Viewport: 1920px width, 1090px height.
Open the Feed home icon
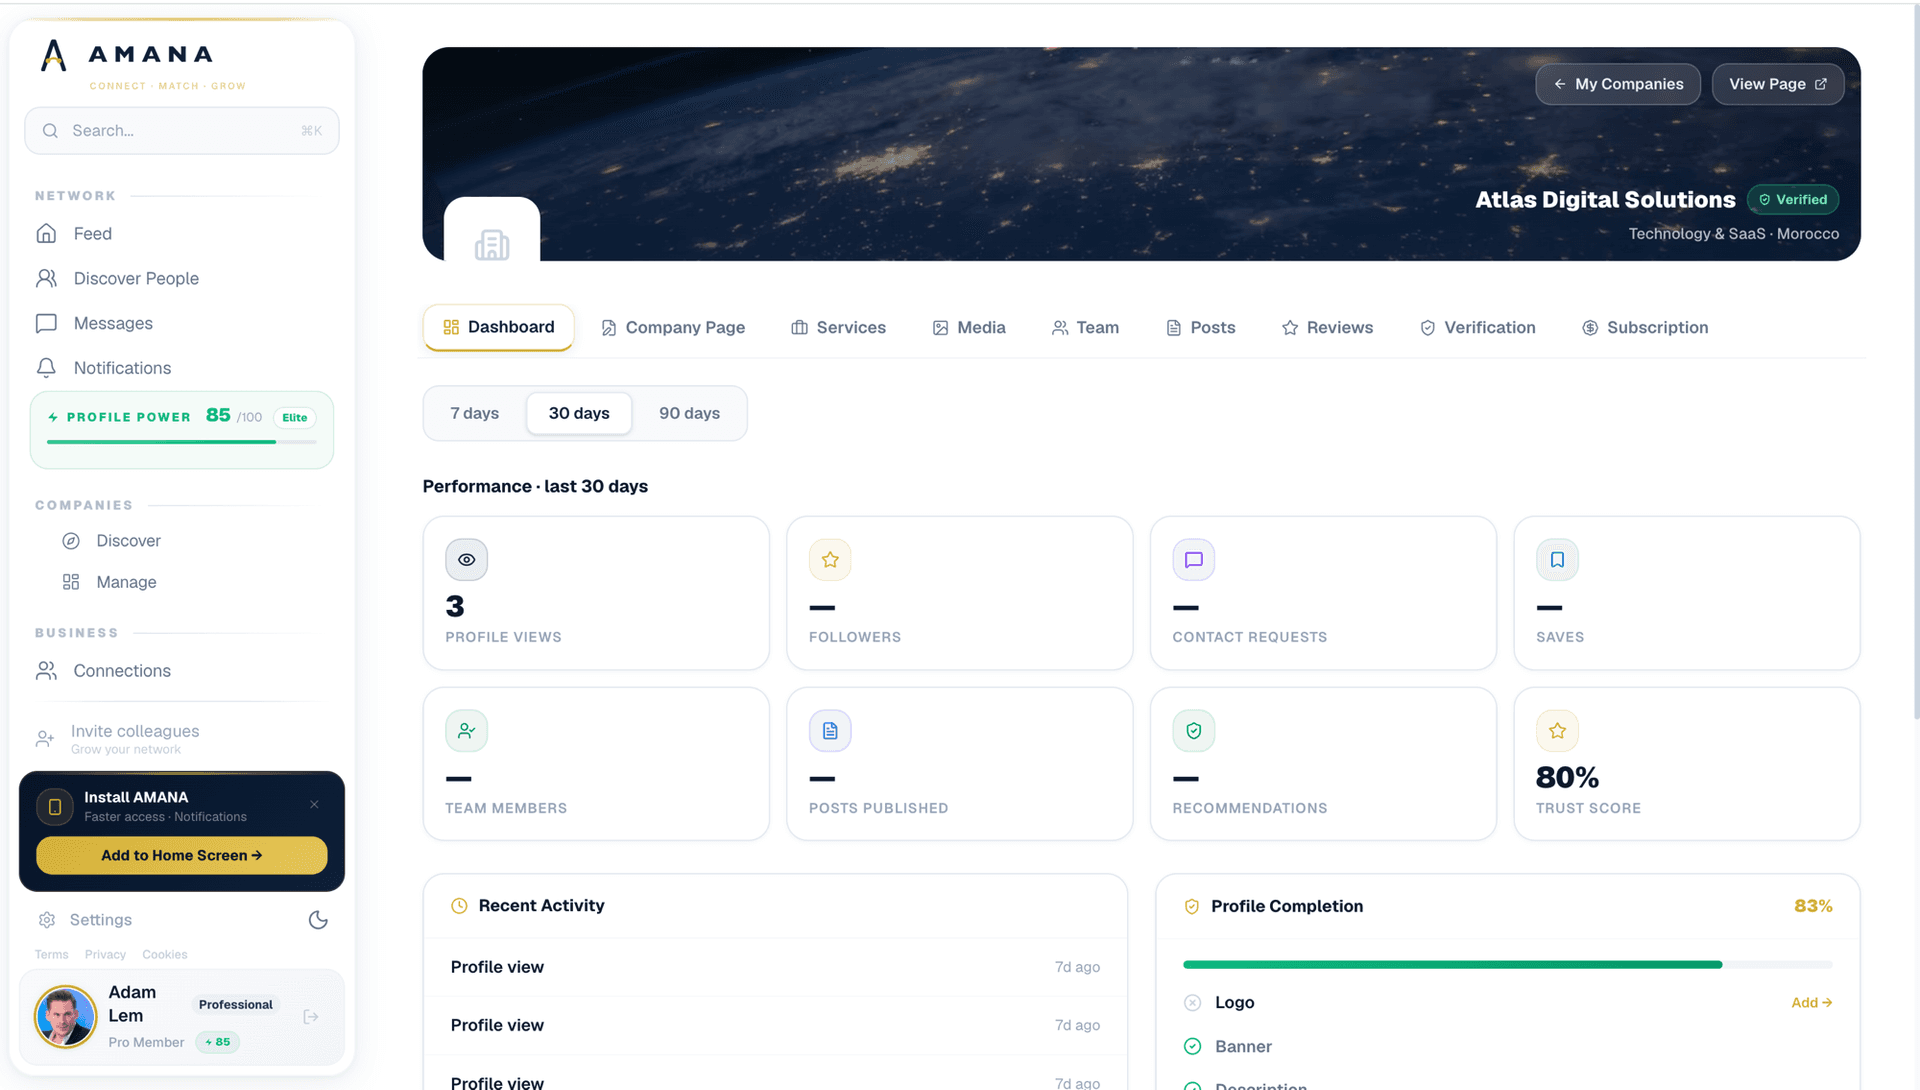pos(46,234)
